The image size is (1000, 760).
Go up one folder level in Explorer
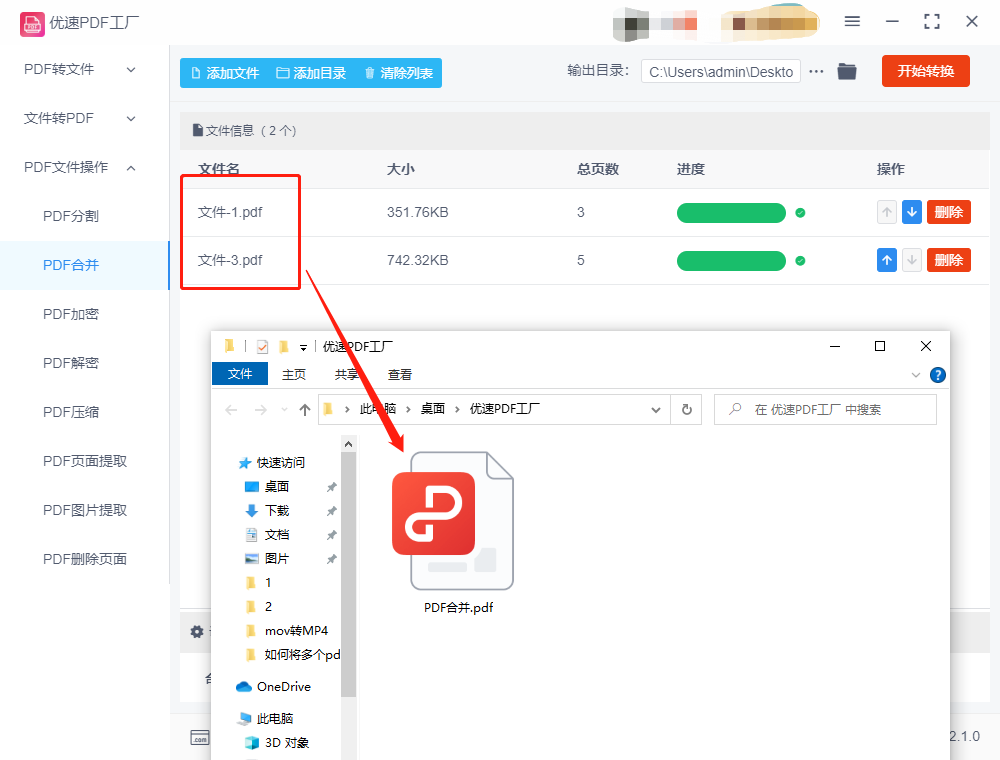(x=305, y=410)
